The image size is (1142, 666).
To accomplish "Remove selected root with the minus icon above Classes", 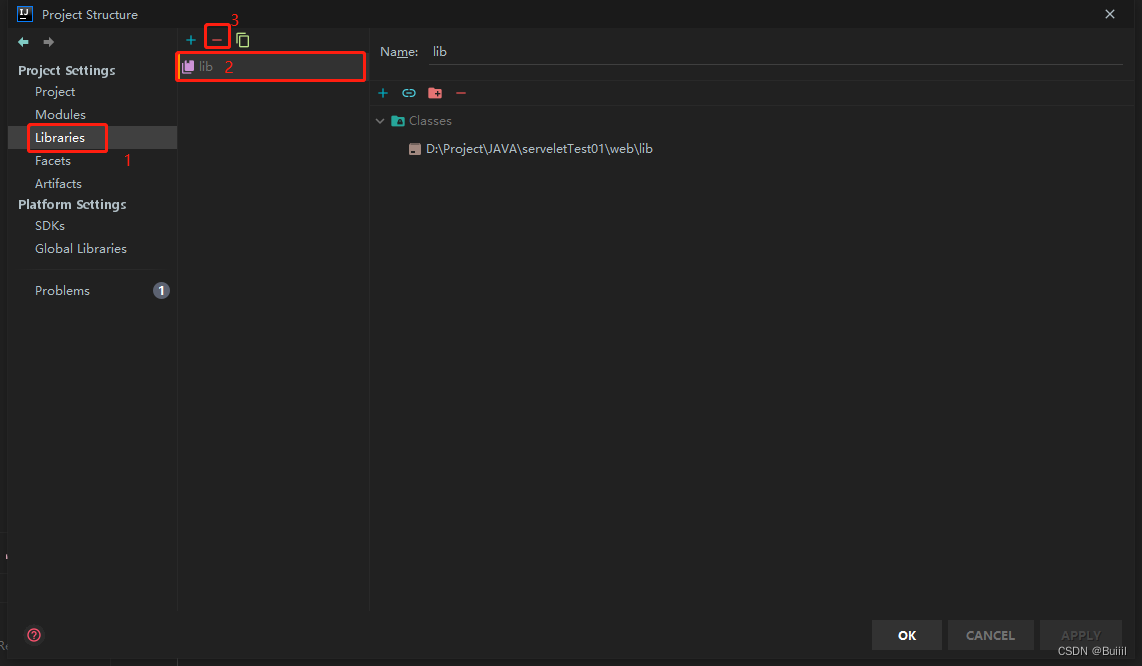I will tap(460, 92).
